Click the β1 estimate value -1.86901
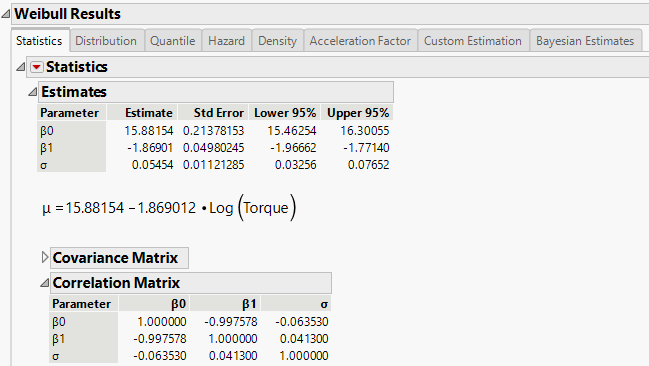This screenshot has width=649, height=366. click(x=150, y=148)
